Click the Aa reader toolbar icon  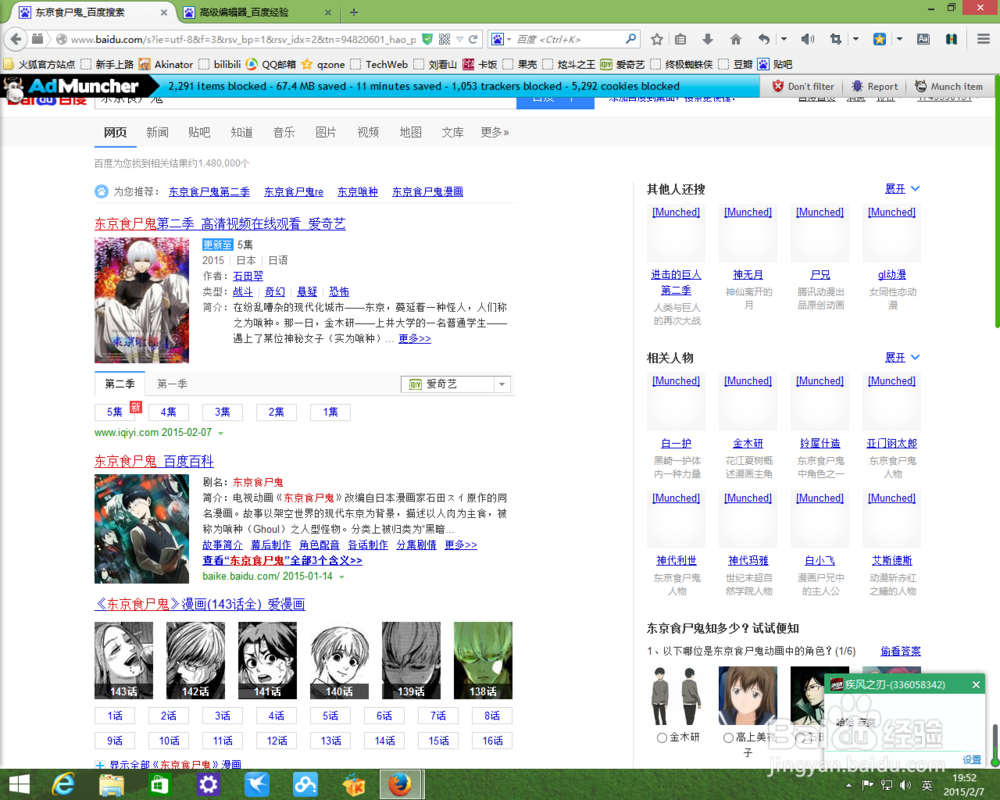[x=923, y=39]
